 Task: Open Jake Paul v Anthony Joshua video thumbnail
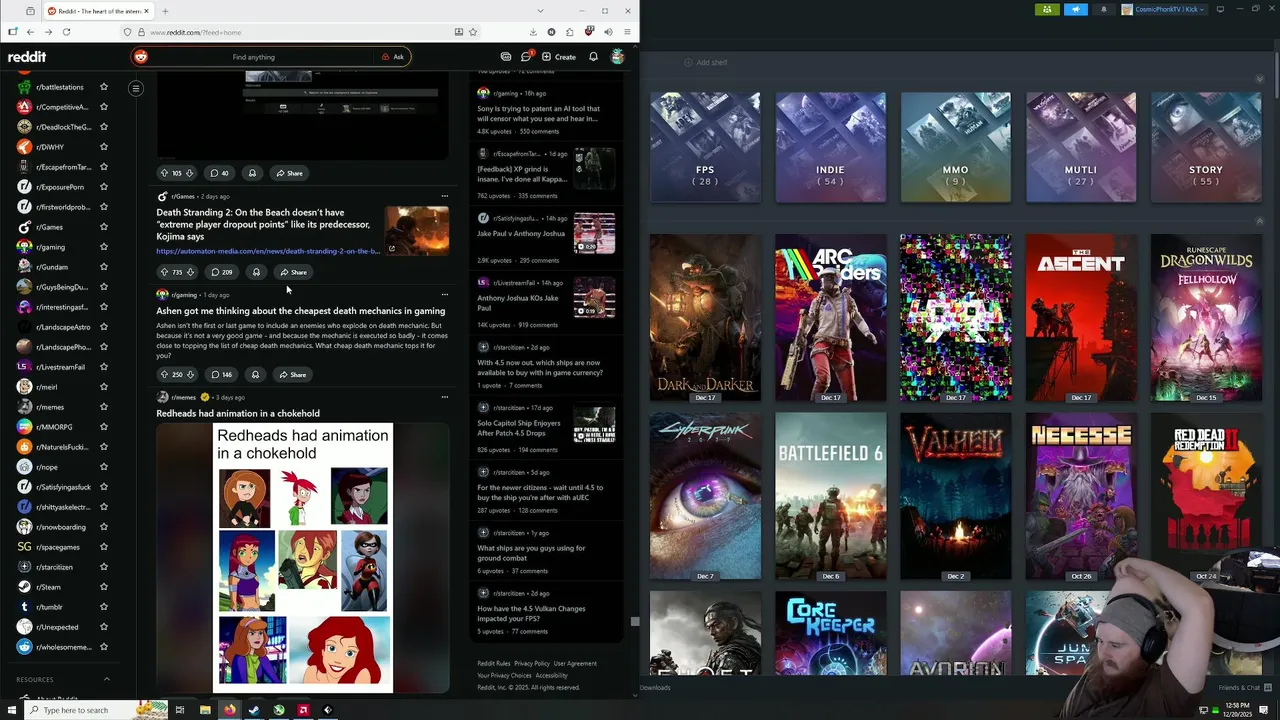(x=594, y=232)
